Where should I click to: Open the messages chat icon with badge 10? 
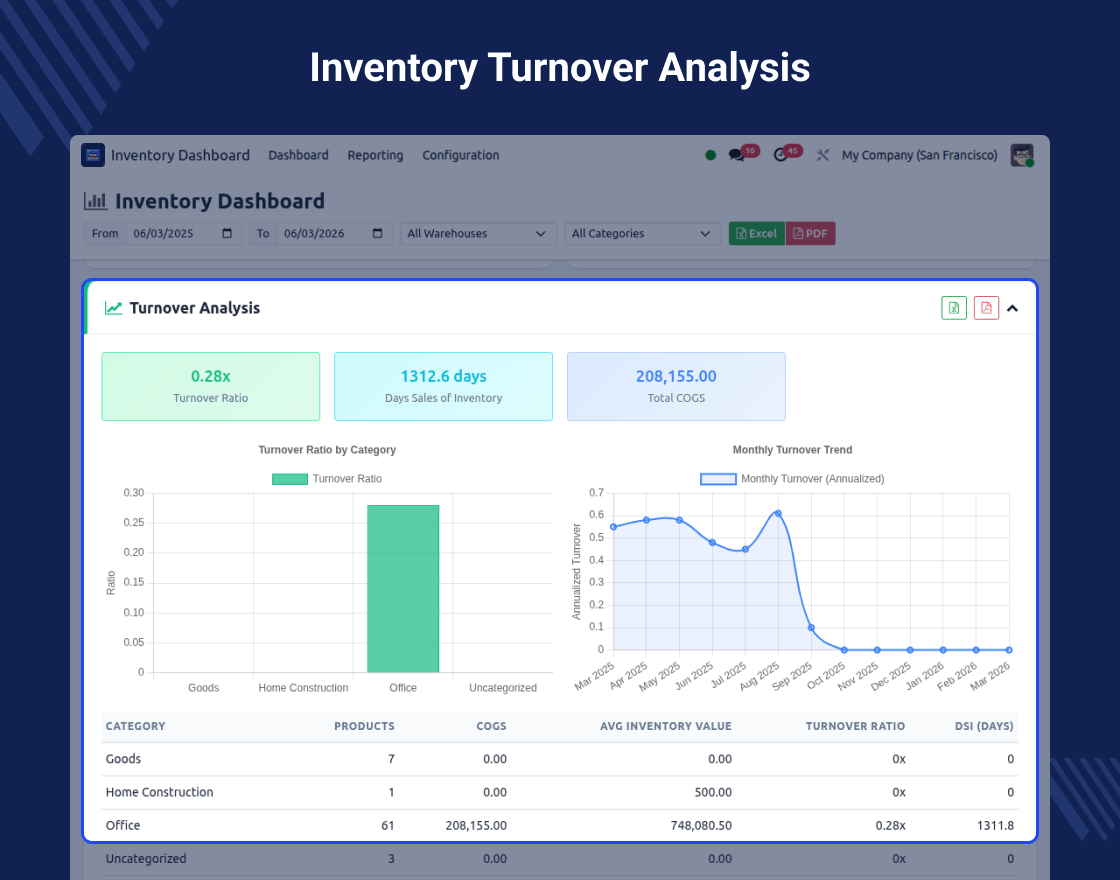point(736,155)
